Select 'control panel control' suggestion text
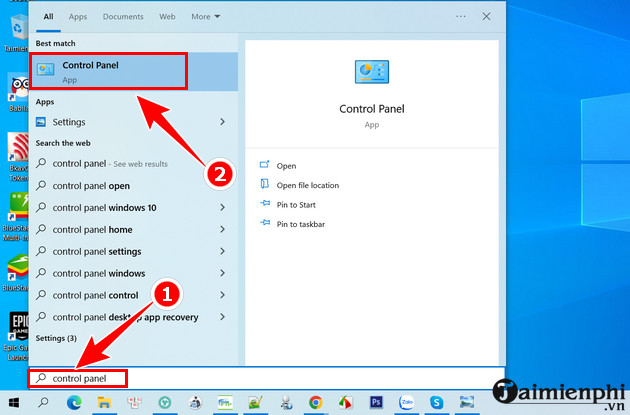 pyautogui.click(x=96, y=295)
